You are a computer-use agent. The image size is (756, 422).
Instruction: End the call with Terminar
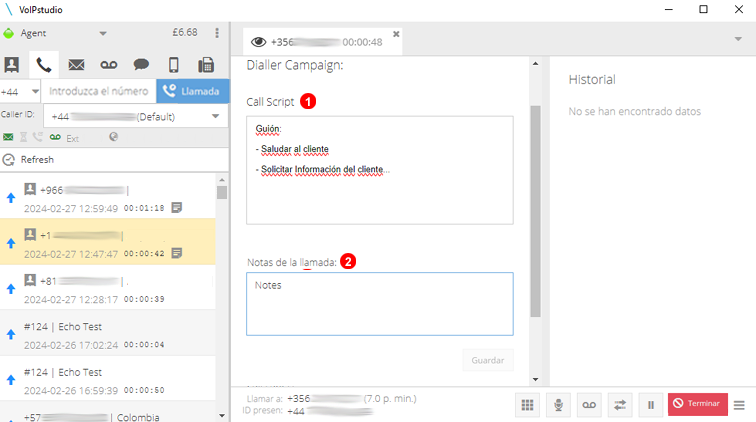[x=697, y=404]
